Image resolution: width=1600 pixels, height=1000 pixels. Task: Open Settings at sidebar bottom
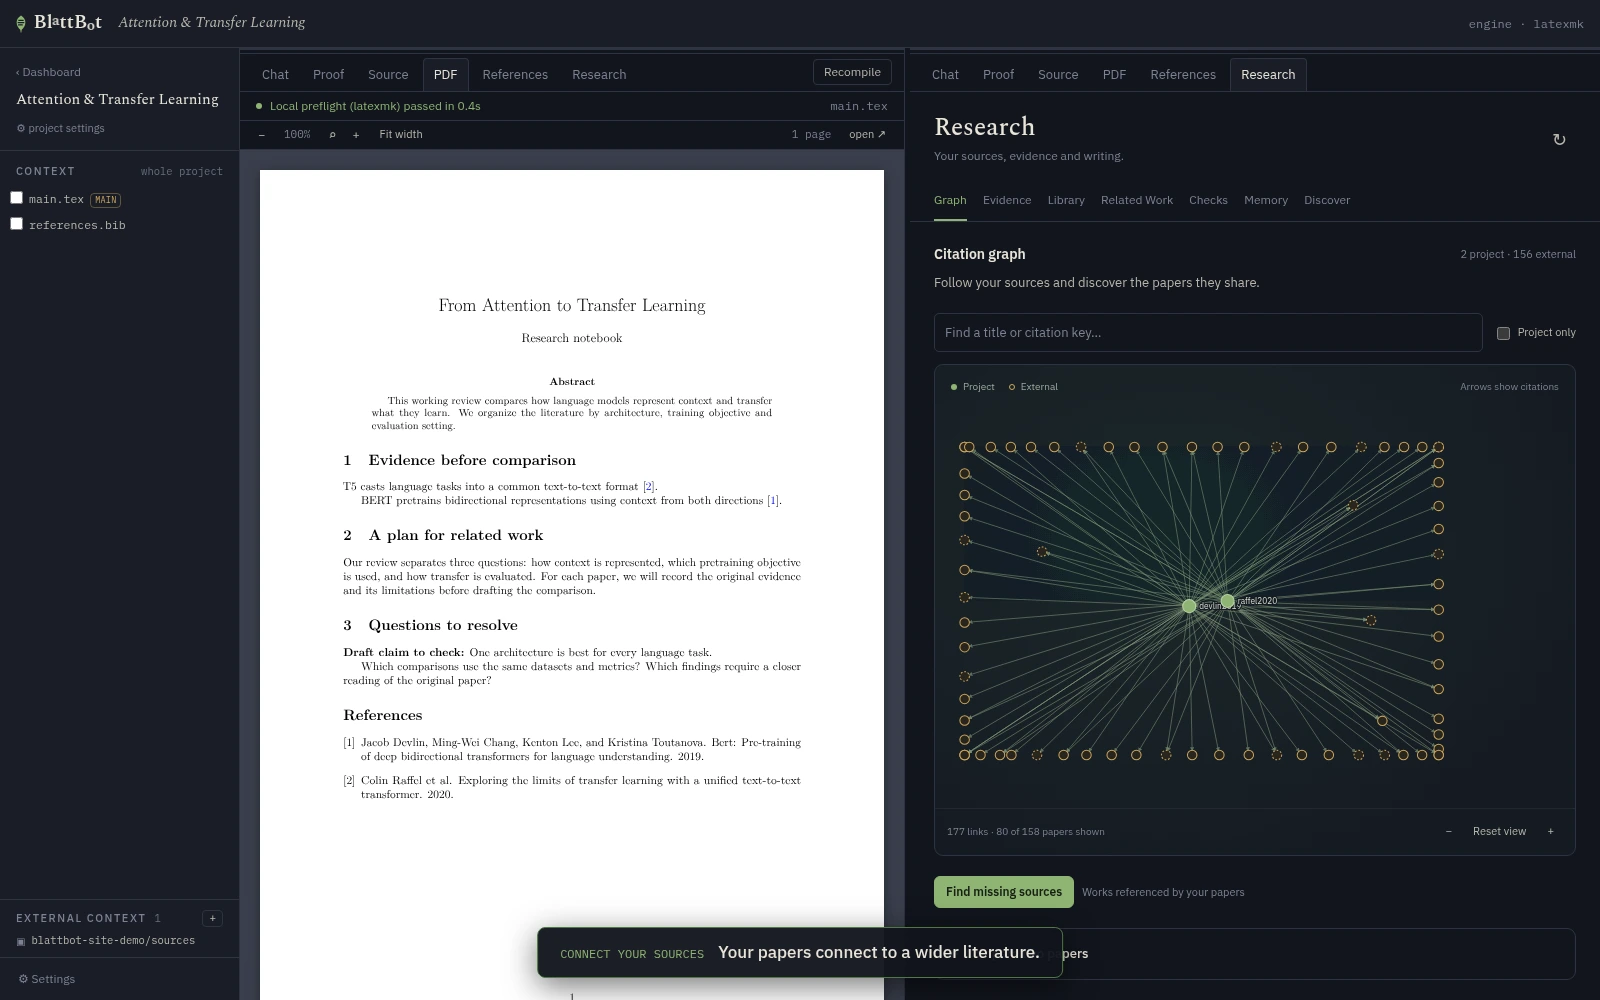[47, 979]
